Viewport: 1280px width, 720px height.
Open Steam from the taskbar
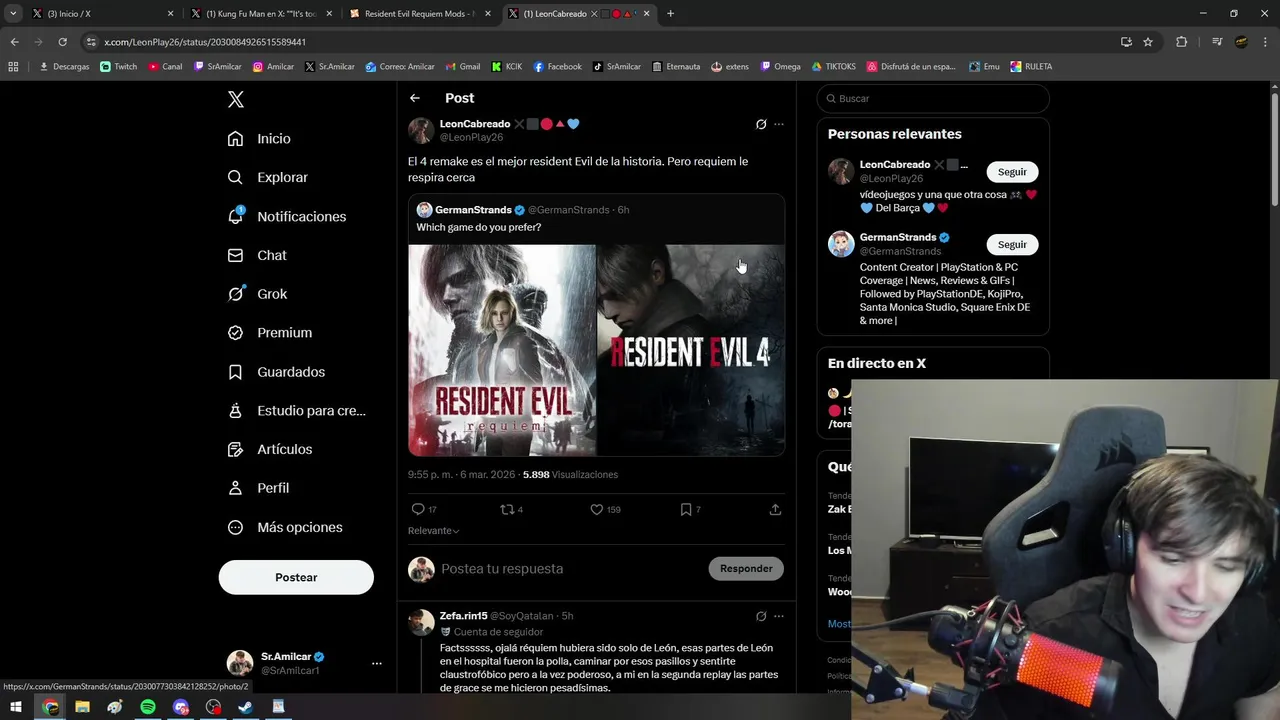(x=246, y=707)
